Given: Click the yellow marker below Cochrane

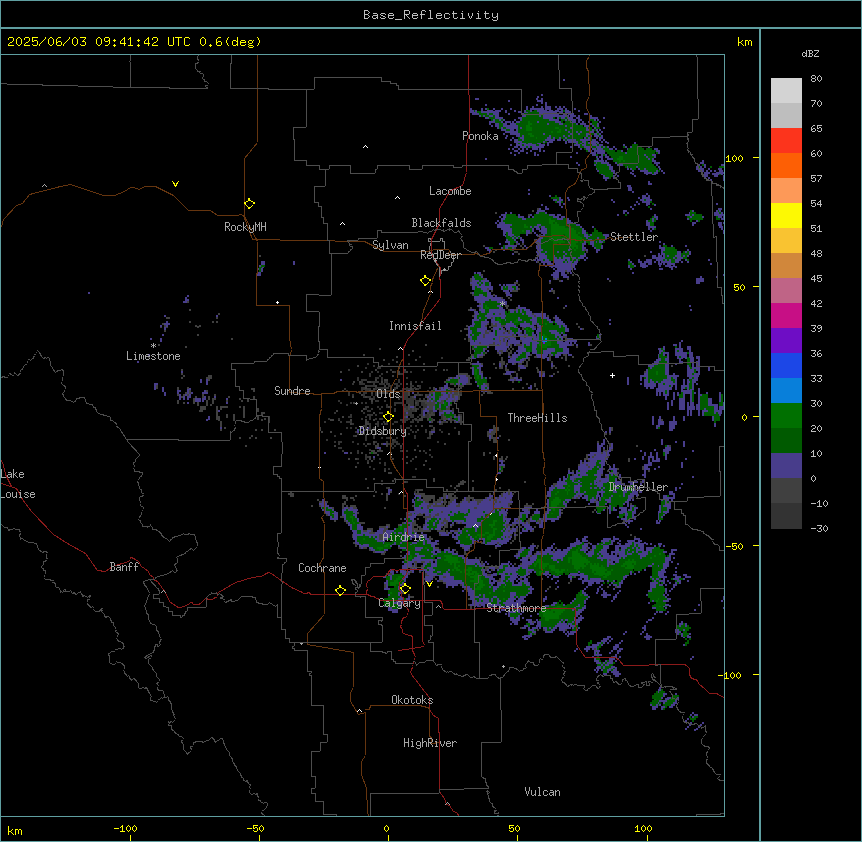Looking at the screenshot, I should 340,590.
